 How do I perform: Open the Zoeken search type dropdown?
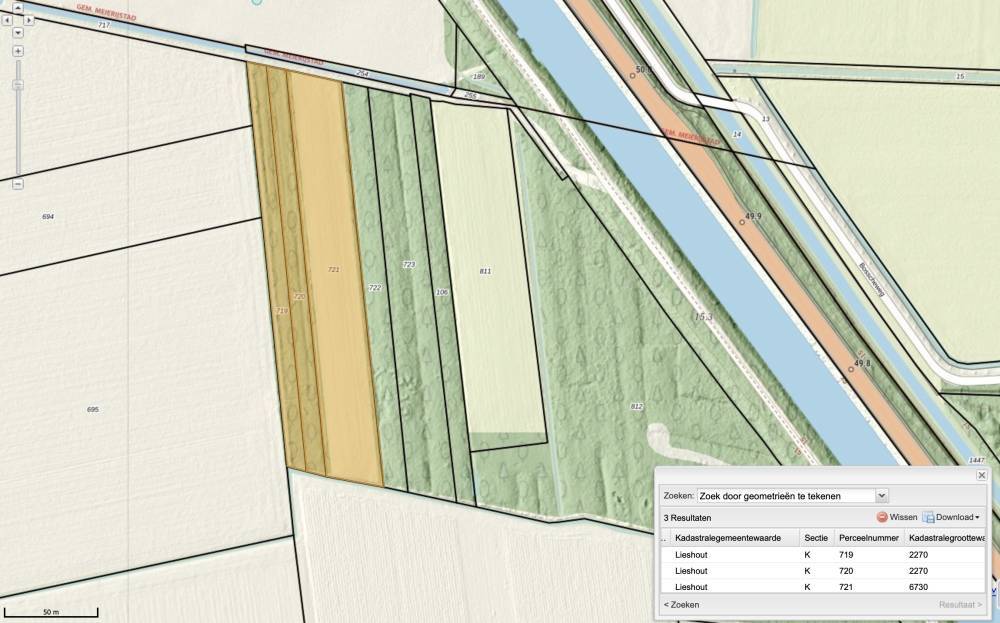click(881, 495)
